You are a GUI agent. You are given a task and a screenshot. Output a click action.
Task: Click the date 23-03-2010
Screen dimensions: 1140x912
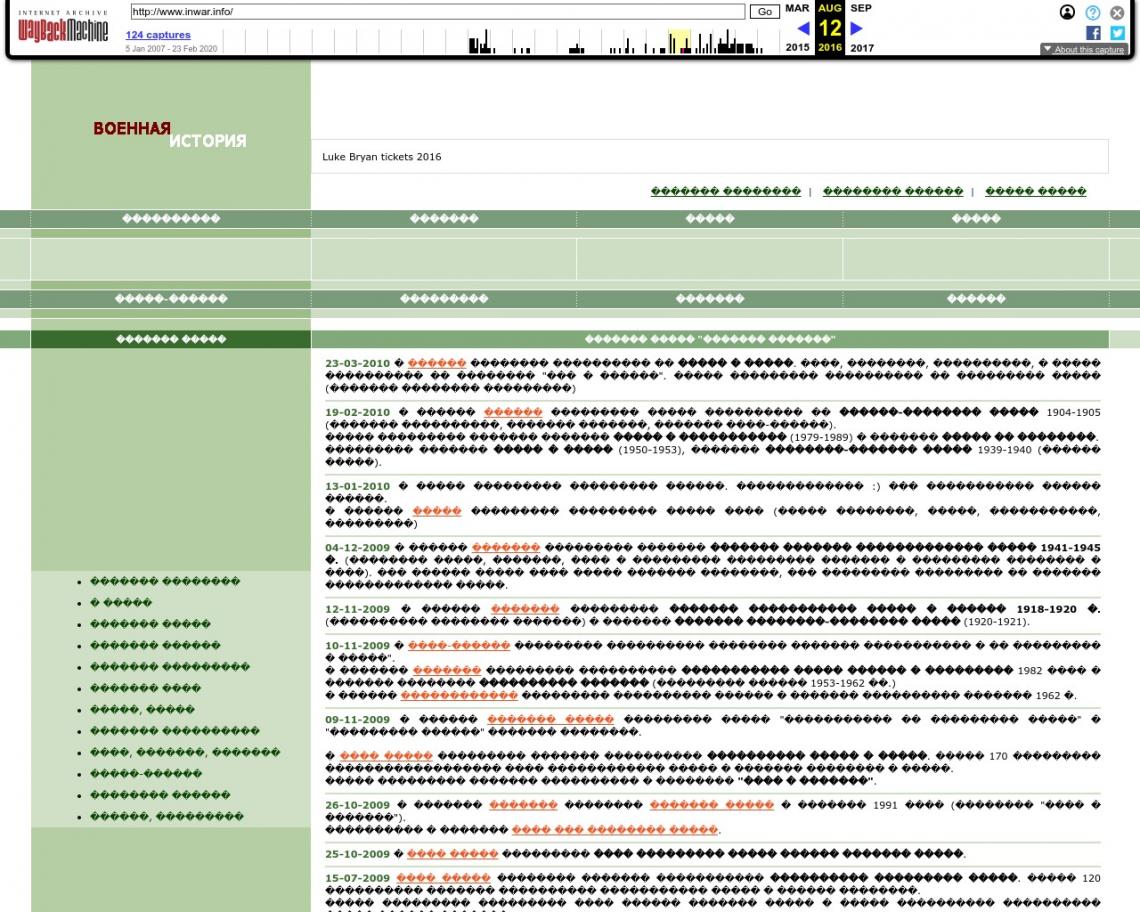tap(357, 364)
